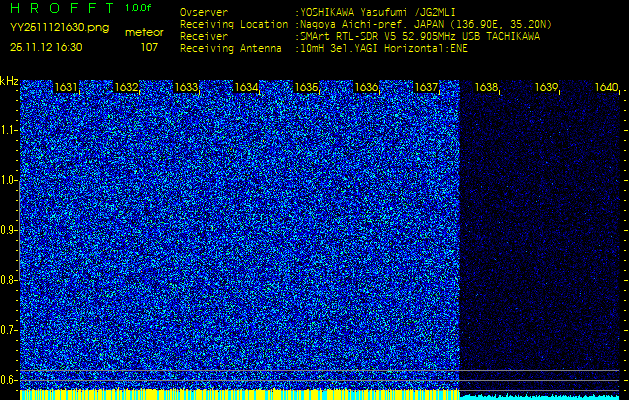This screenshot has width=629, height=400.
Task: Click the word meteor
Action: tap(144, 33)
